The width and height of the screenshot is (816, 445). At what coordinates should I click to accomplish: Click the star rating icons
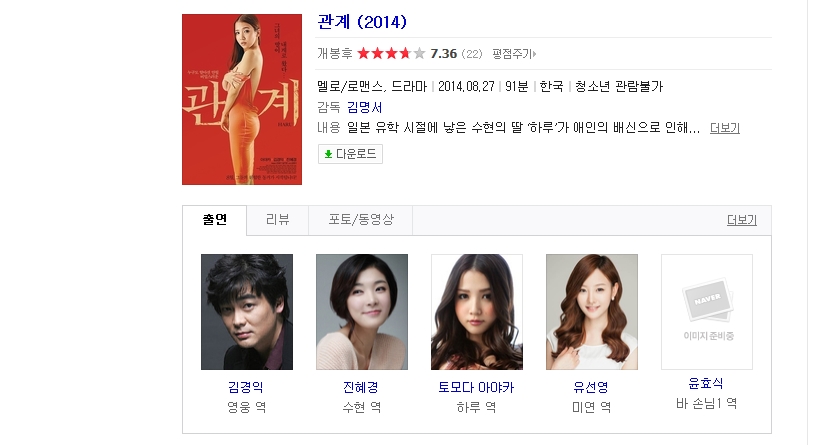(x=391, y=54)
